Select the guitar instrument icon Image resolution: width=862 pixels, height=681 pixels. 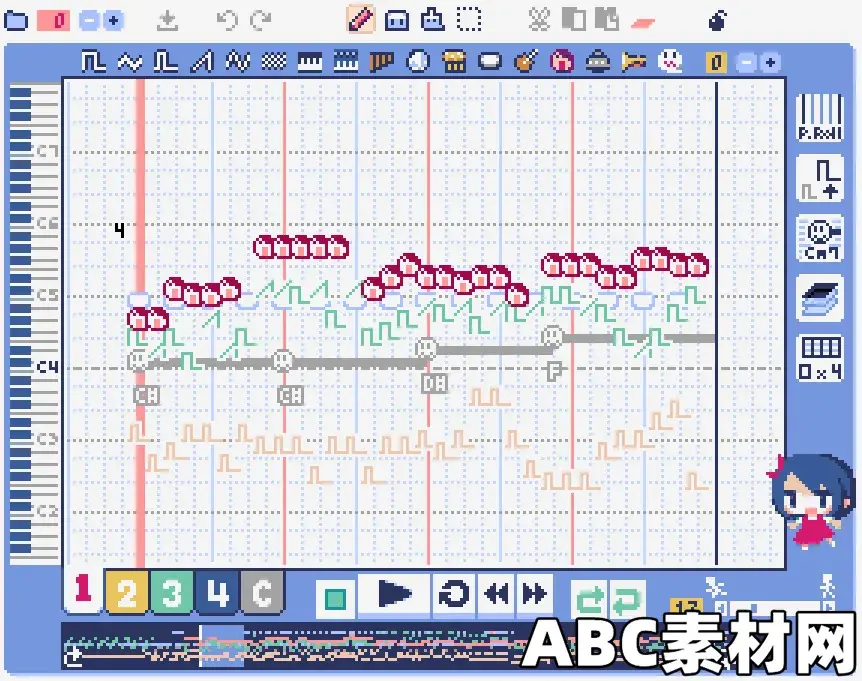[x=524, y=62]
